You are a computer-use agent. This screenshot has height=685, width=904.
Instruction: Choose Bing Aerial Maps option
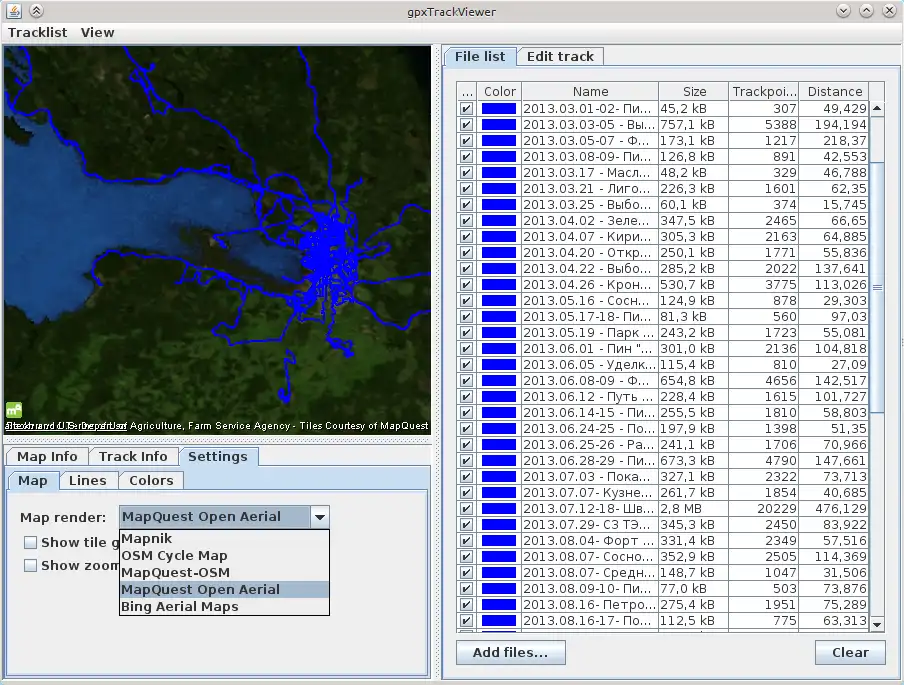click(x=224, y=607)
